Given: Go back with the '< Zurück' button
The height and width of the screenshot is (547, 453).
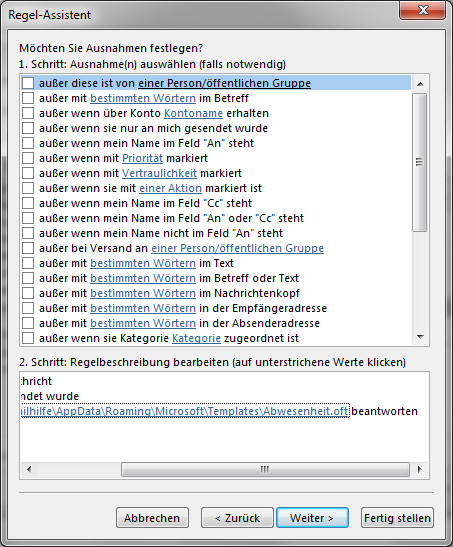Looking at the screenshot, I should coord(237,518).
